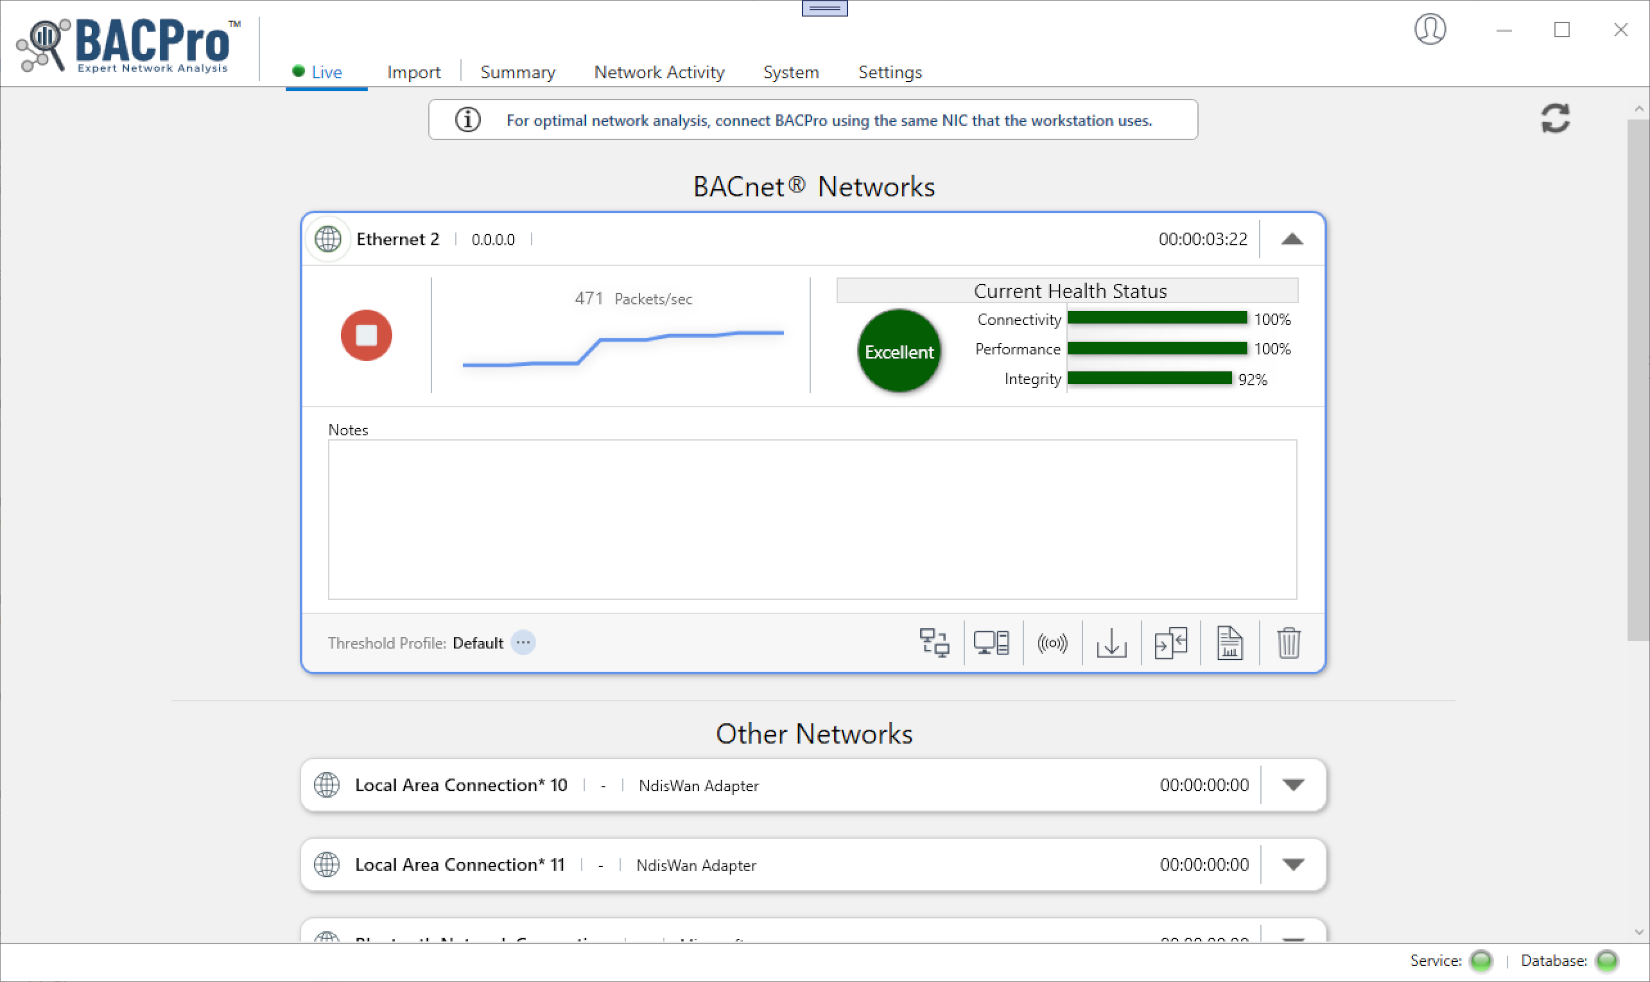This screenshot has height=982, width=1650.
Task: Open the Summary tab
Action: (517, 72)
